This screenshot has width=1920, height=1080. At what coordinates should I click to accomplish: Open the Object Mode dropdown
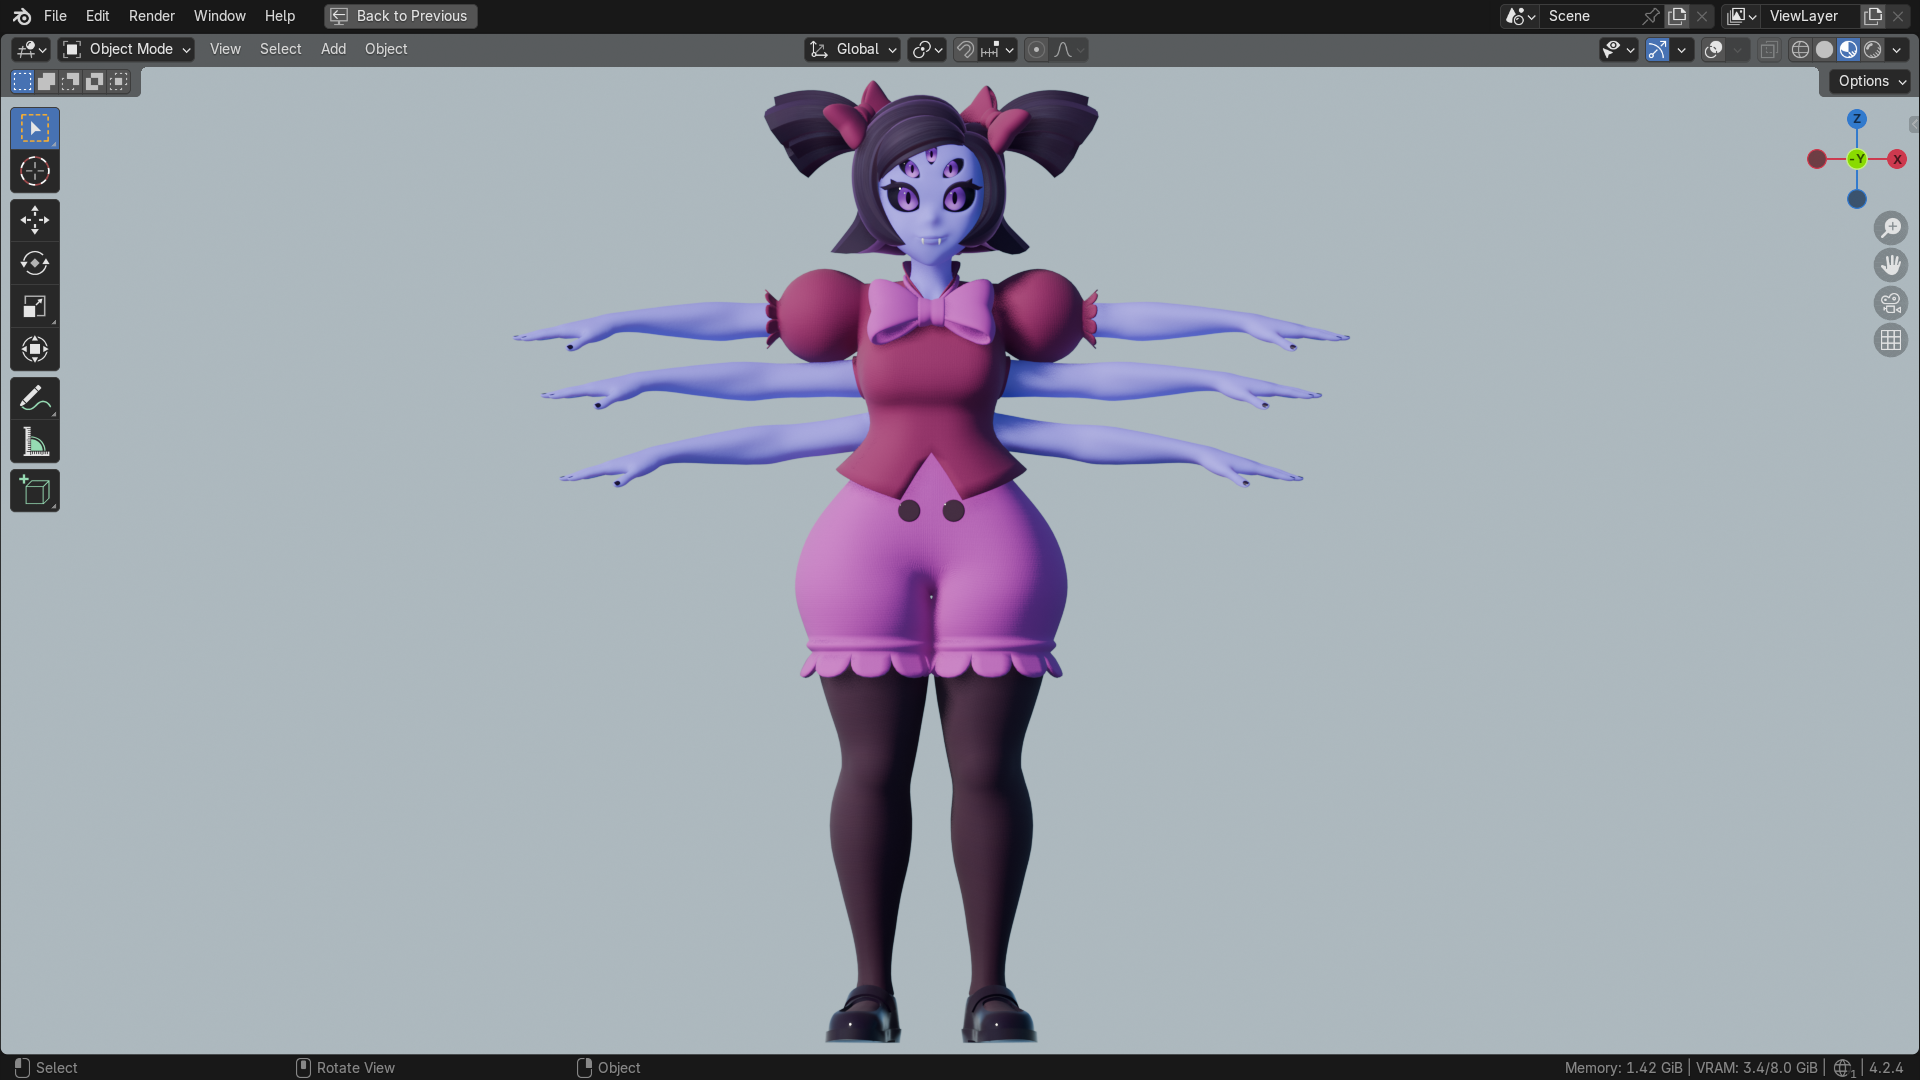tap(126, 49)
